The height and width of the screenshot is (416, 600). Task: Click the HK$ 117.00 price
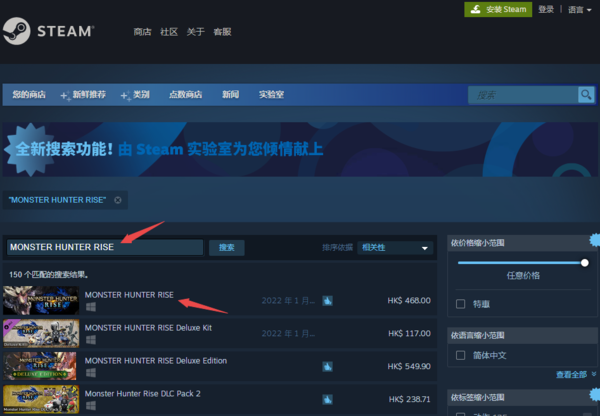[x=409, y=333]
